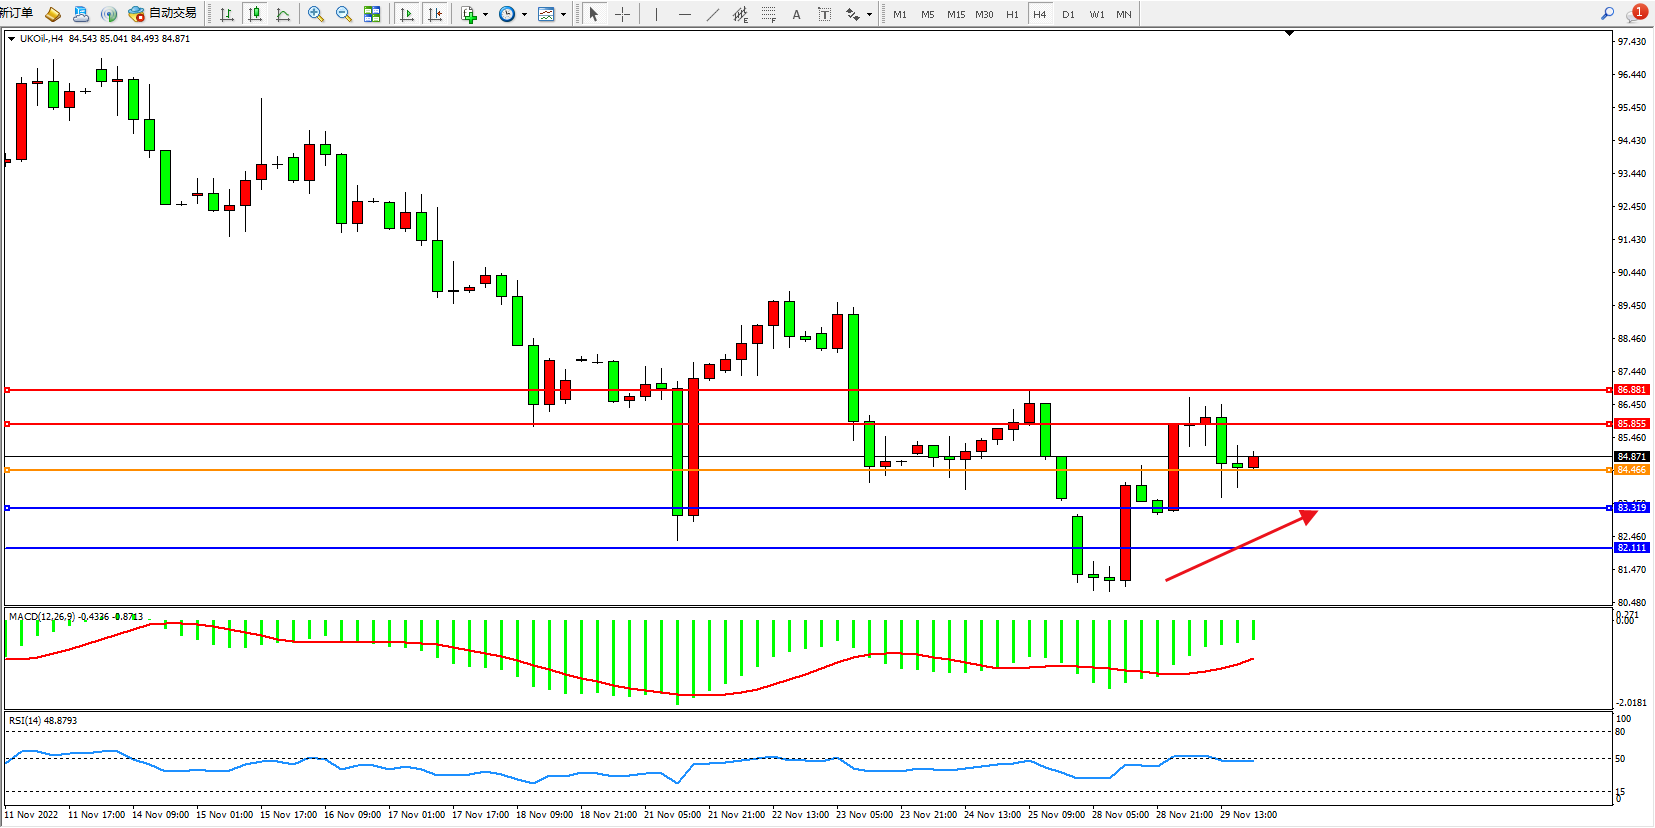Select the bar chart display icon

click(x=227, y=14)
